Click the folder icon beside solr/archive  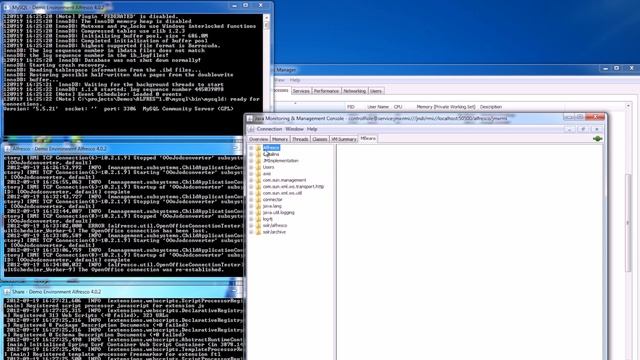point(258,232)
